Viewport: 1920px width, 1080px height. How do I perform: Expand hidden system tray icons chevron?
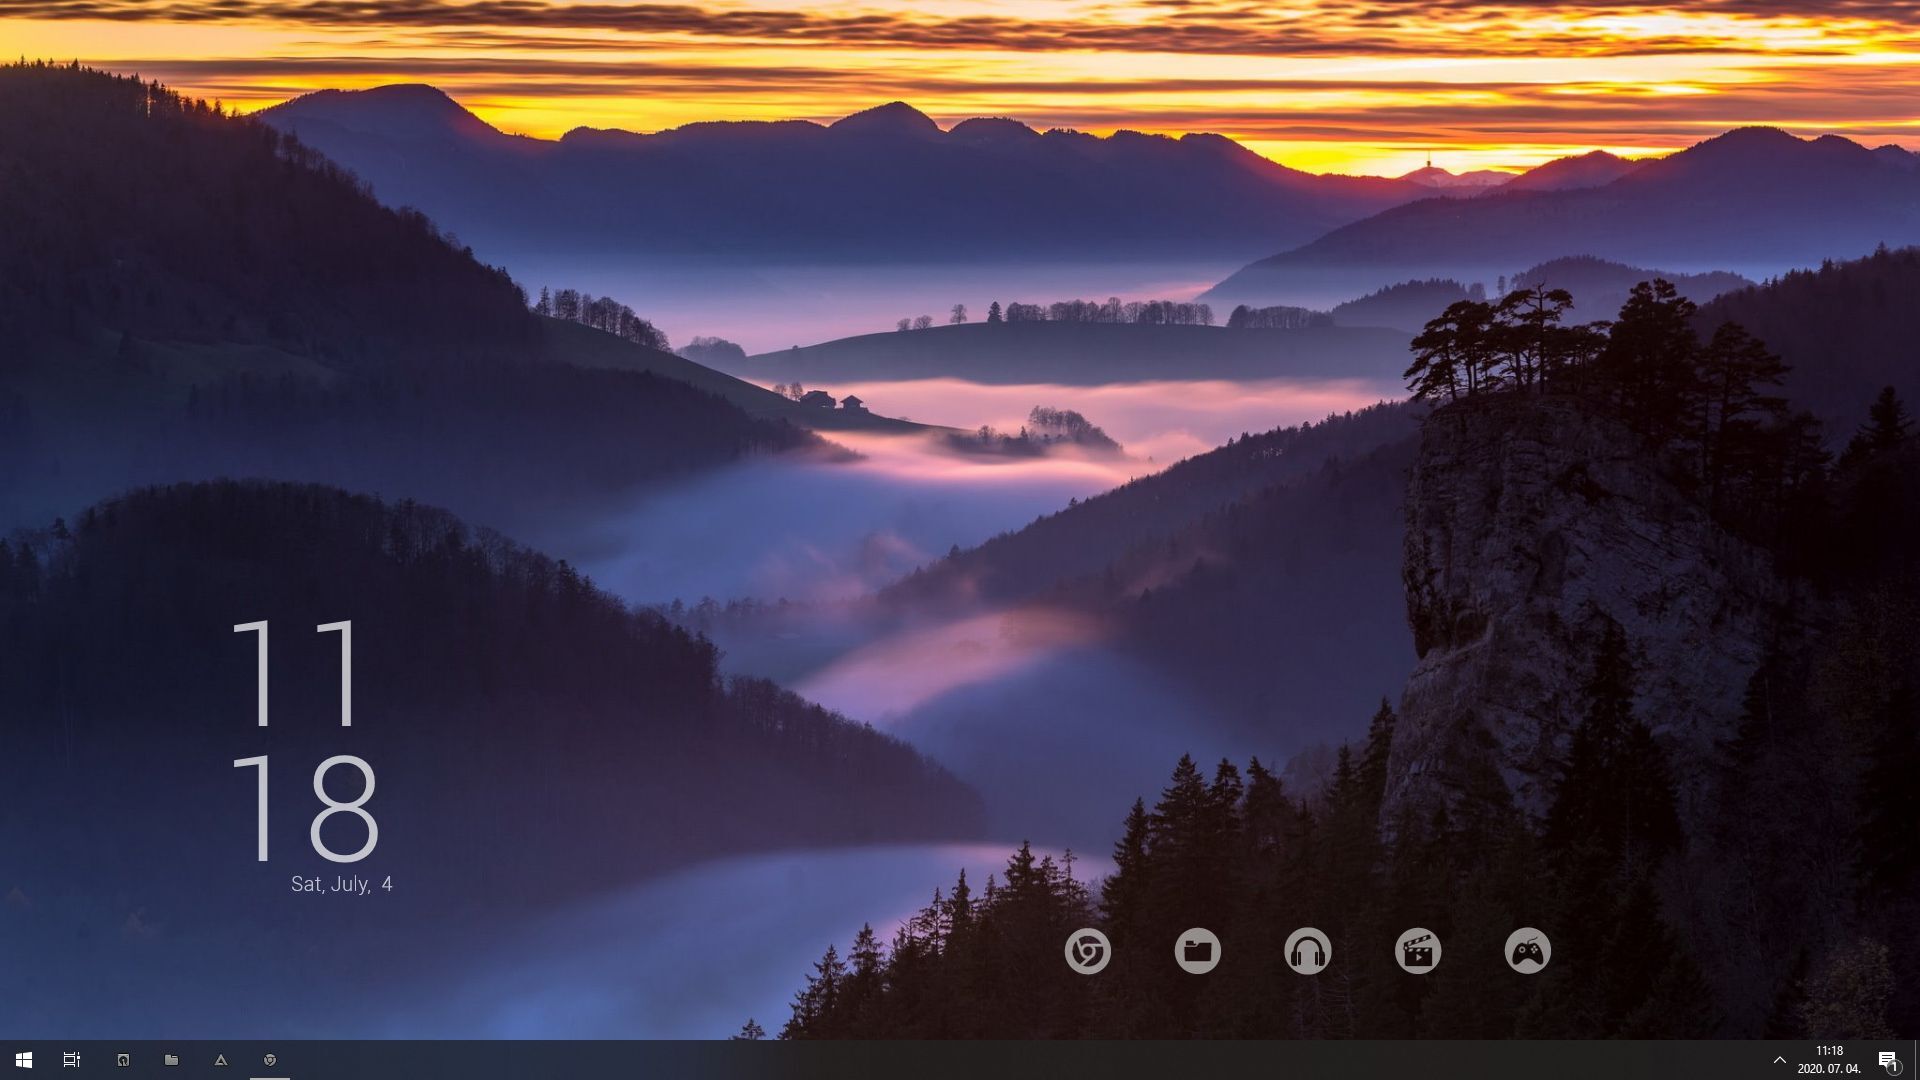point(1779,1060)
